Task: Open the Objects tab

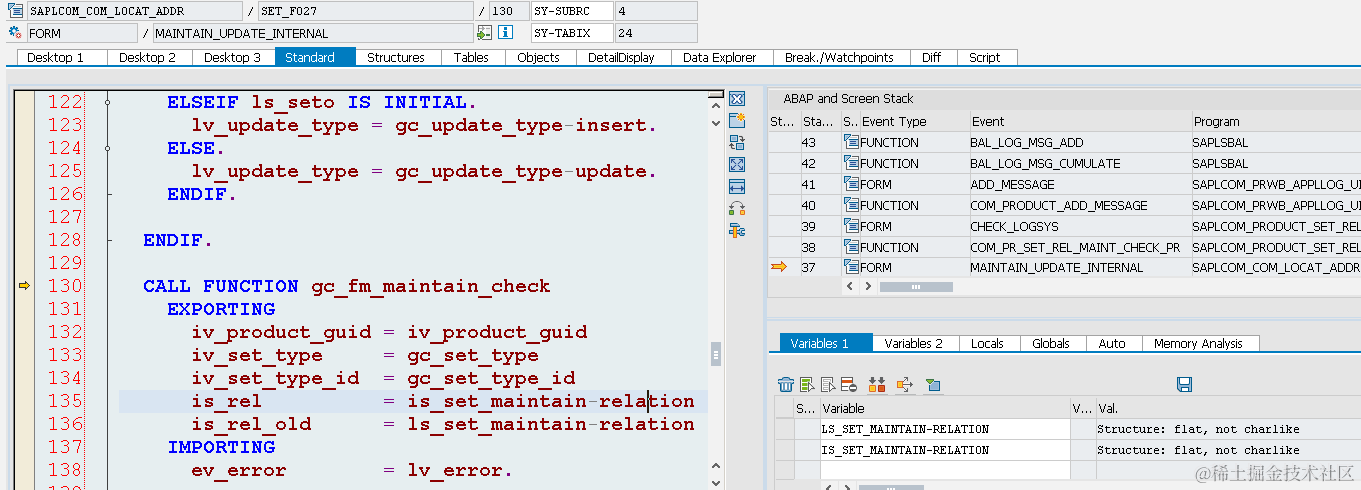Action: click(538, 57)
